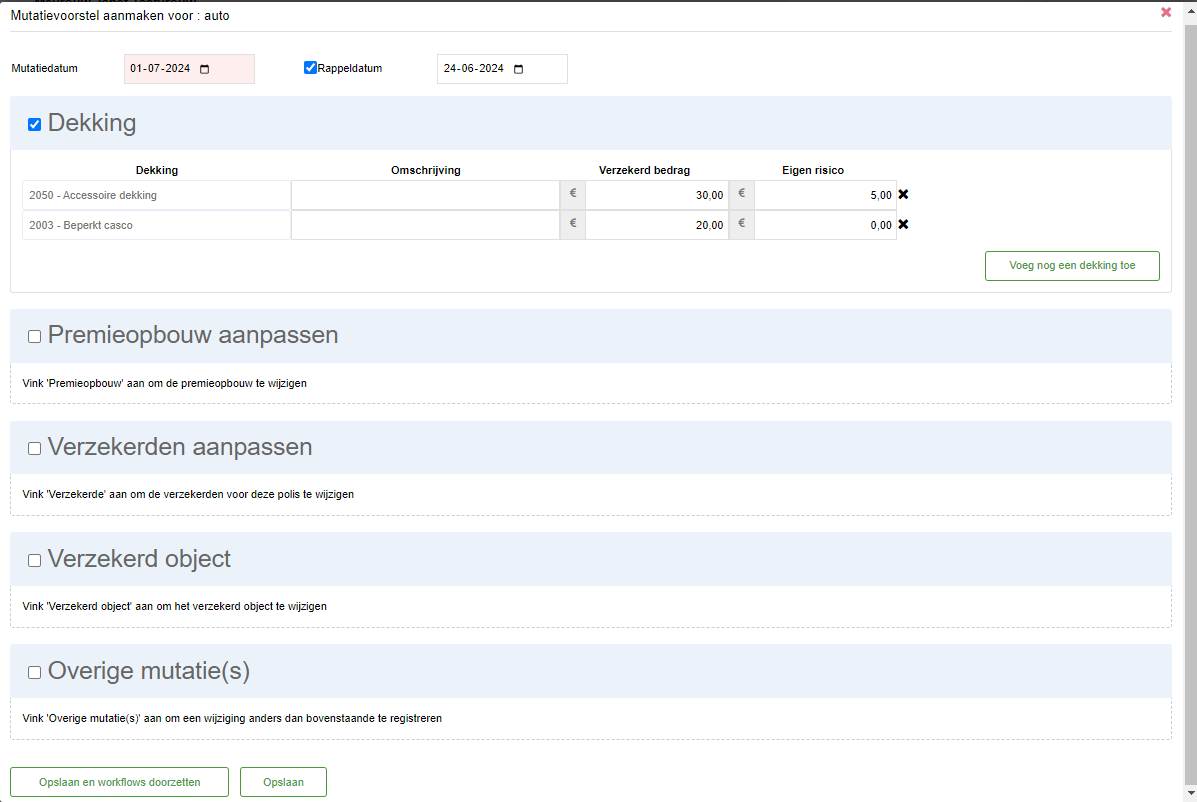This screenshot has height=802, width=1197.
Task: Click the dialog title 'Mutatievoorstel aanmaken voor : auto'
Action: (120, 15)
